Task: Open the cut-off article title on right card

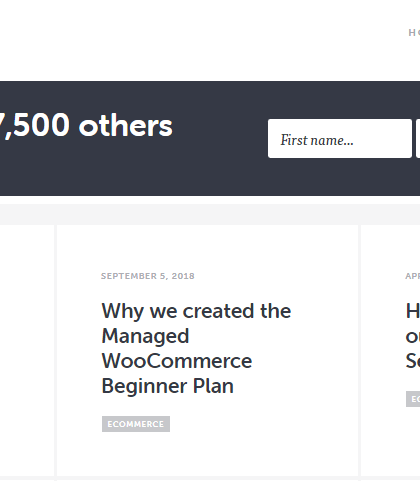Action: coord(413,336)
